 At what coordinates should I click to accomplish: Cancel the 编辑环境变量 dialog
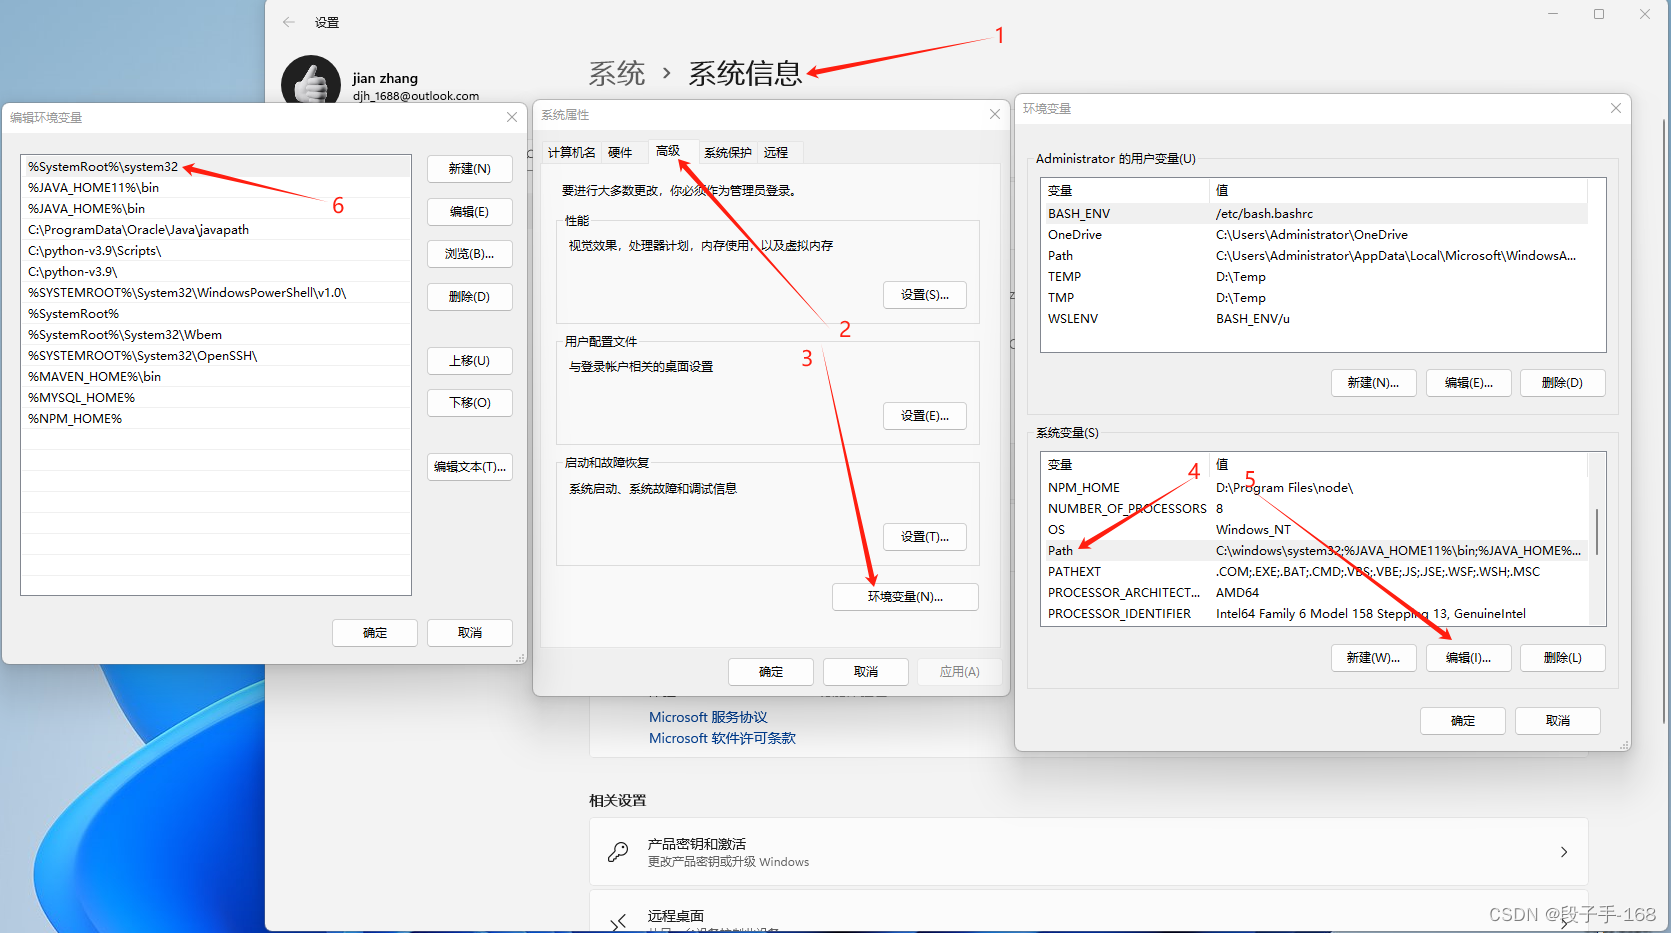[x=470, y=633]
